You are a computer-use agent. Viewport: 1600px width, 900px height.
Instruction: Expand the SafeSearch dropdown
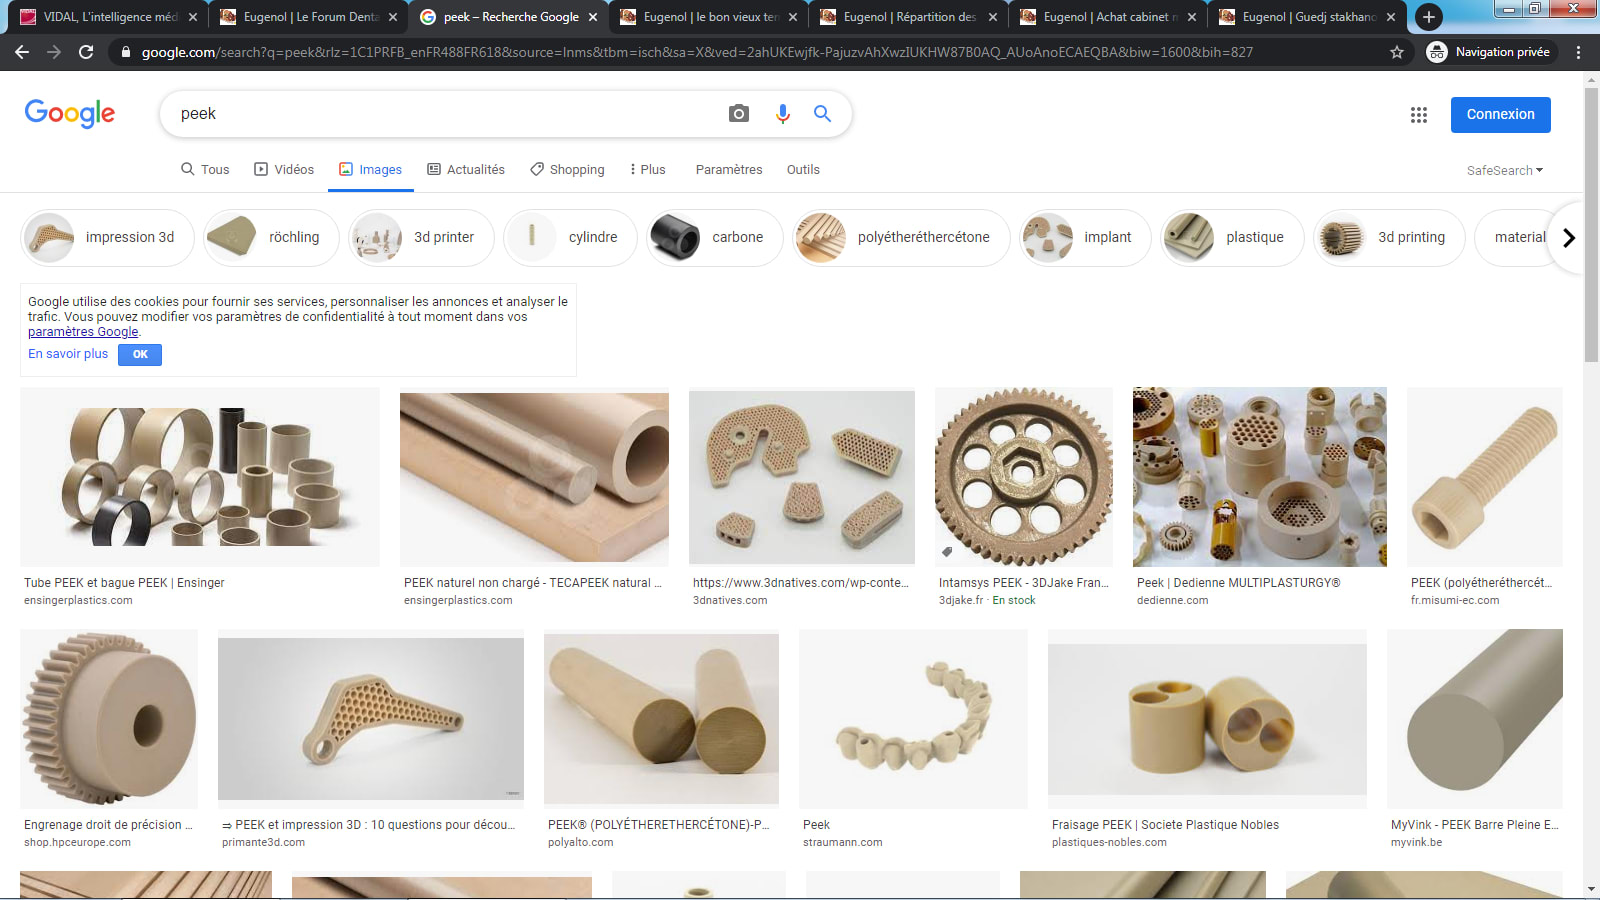pos(1504,171)
